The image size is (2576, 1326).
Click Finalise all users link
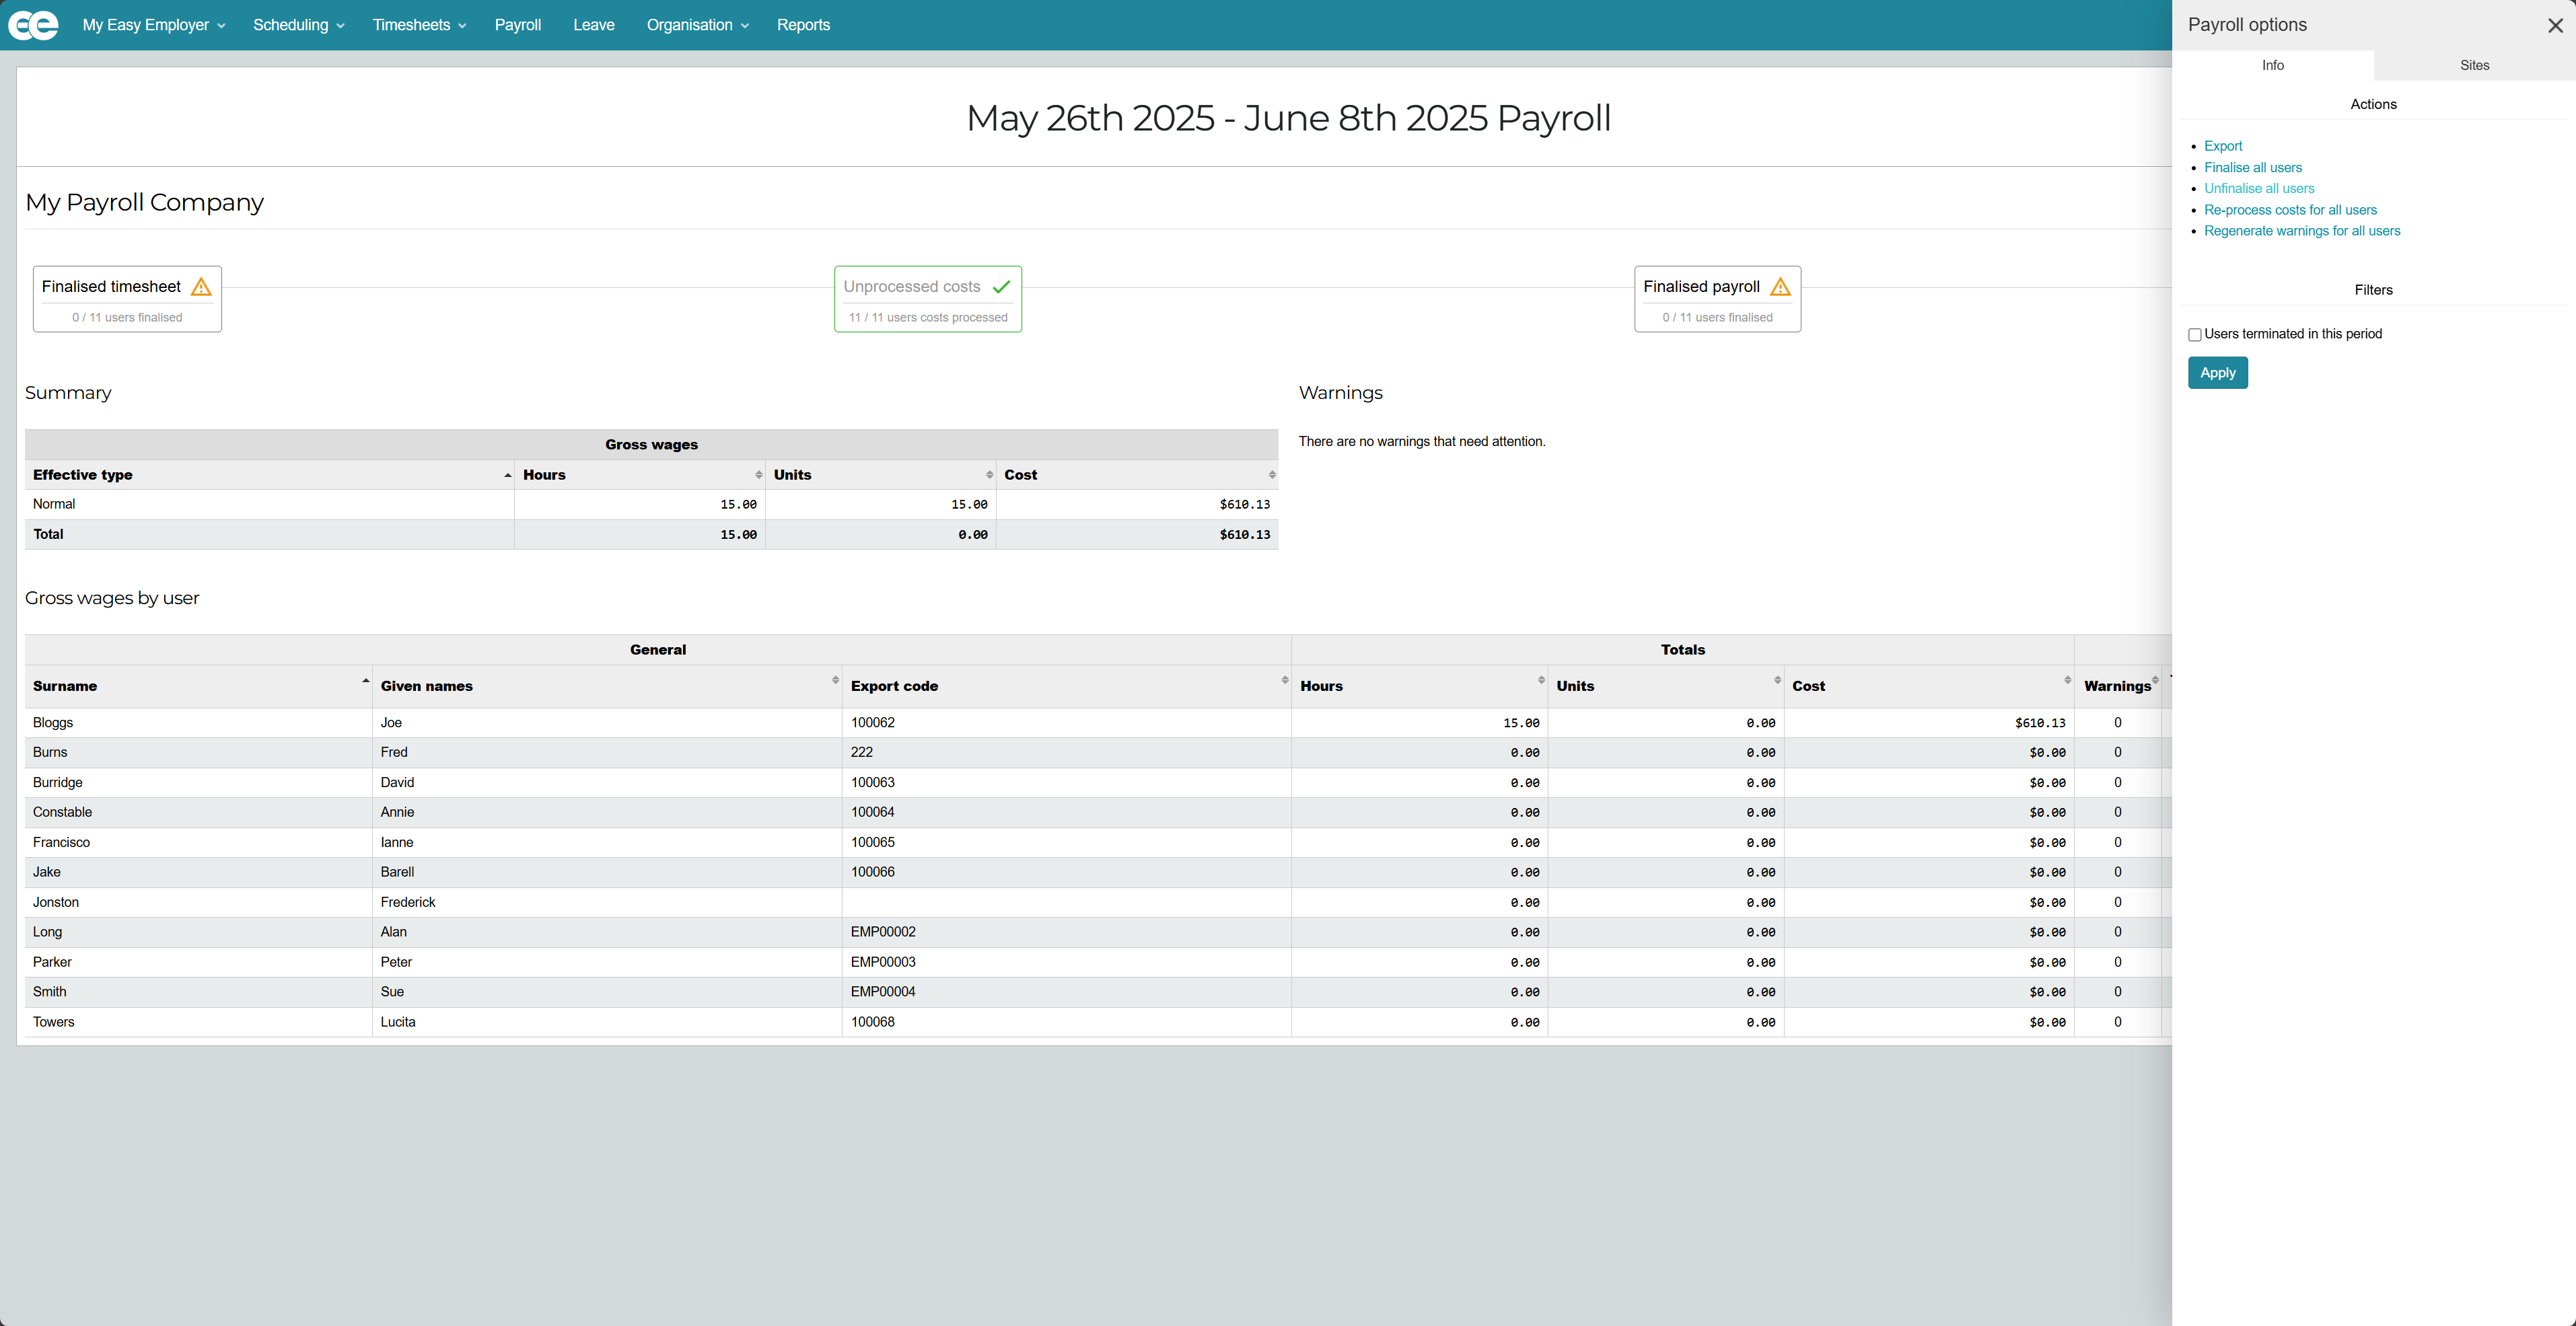(2252, 168)
